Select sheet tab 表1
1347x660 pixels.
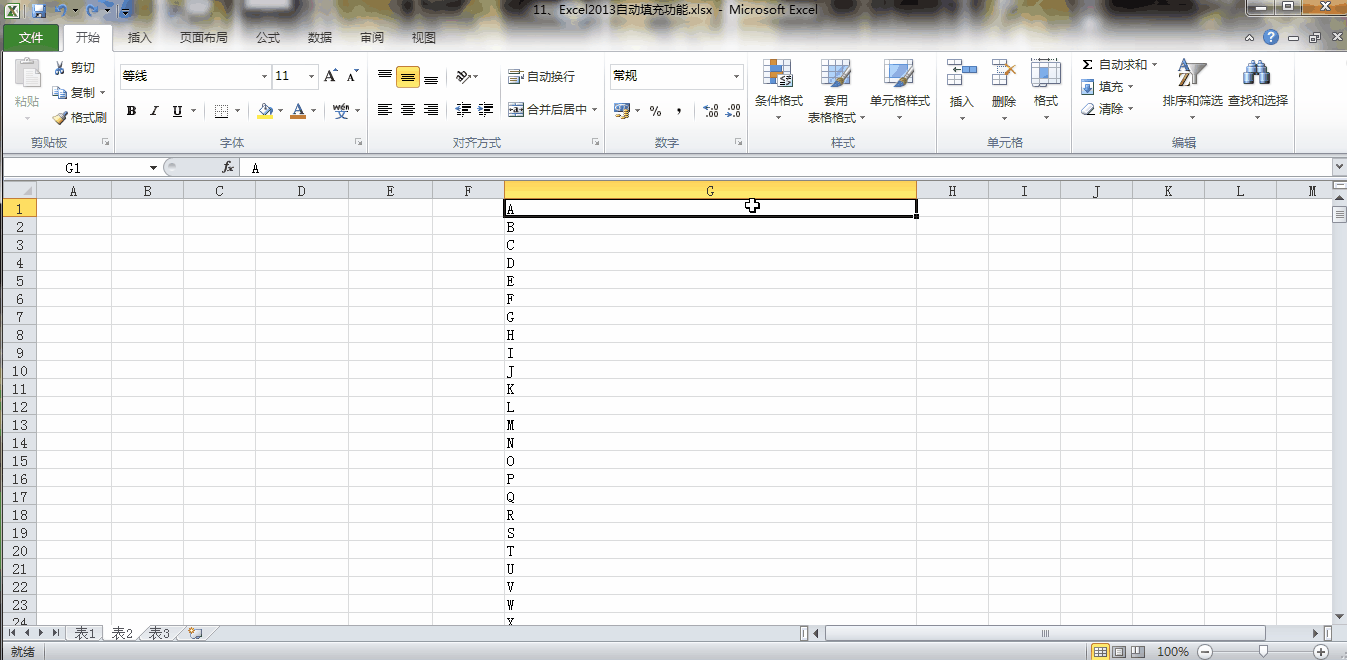[x=85, y=633]
